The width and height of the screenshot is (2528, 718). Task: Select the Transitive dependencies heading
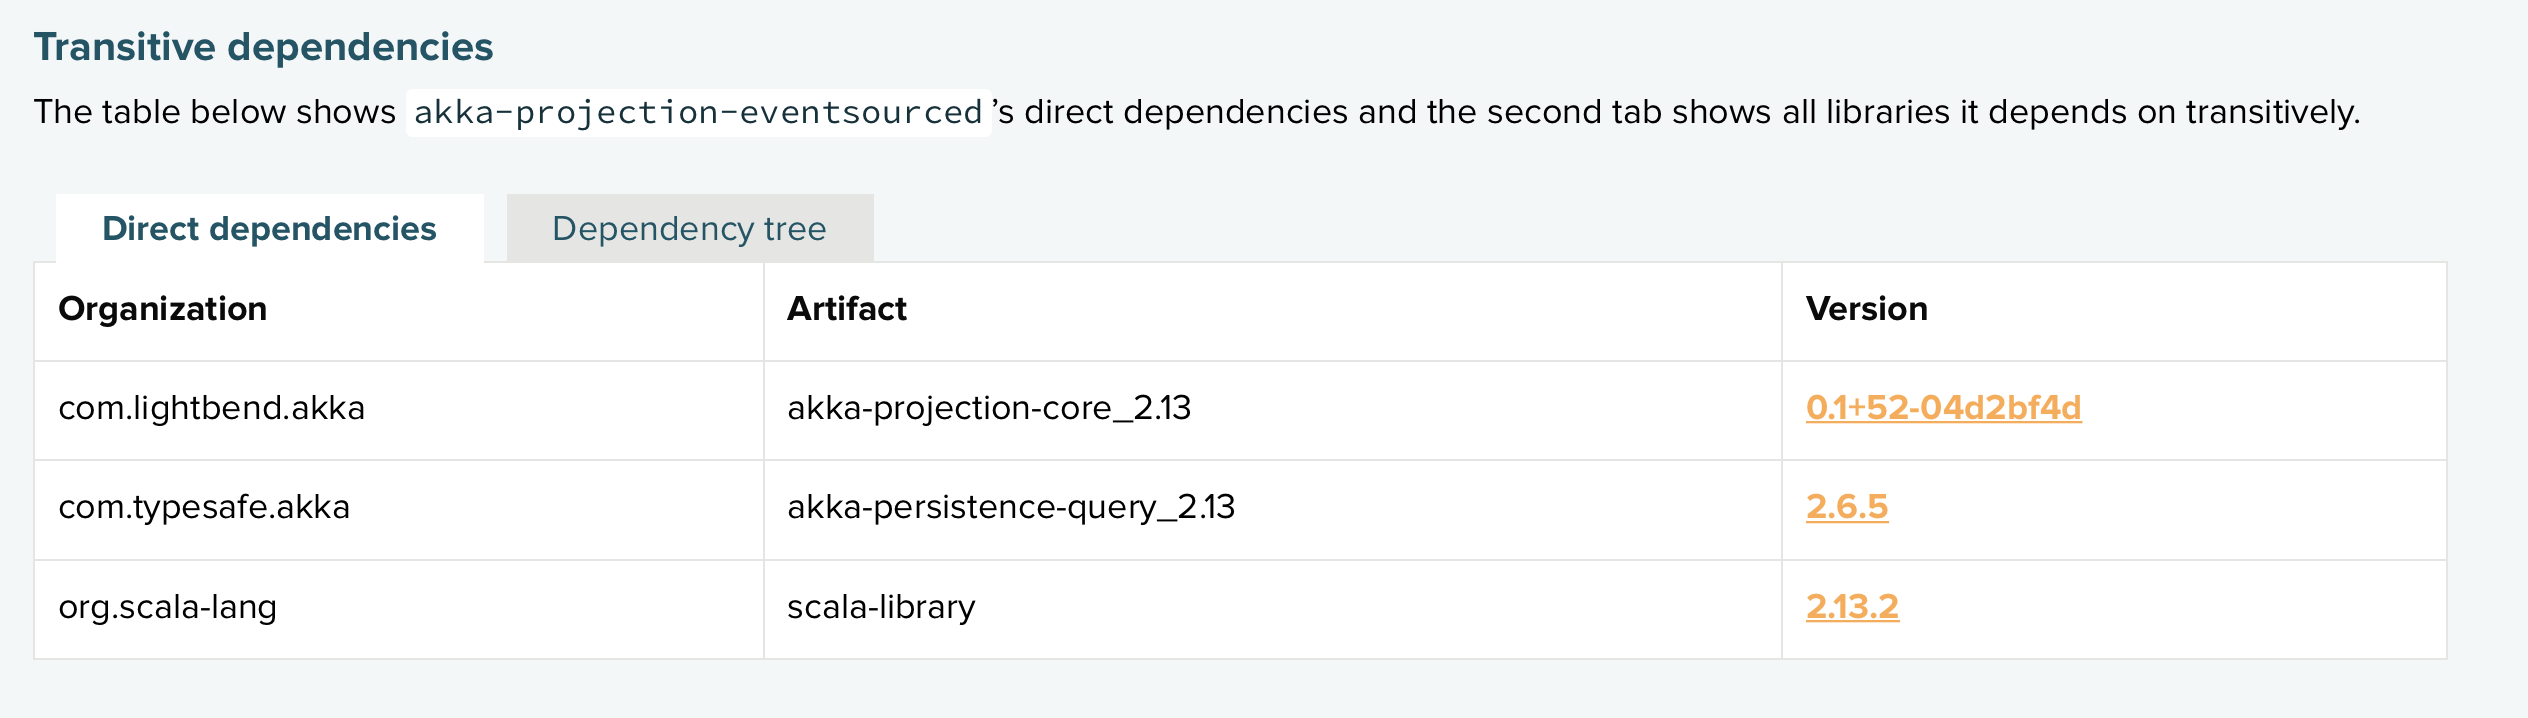click(263, 45)
